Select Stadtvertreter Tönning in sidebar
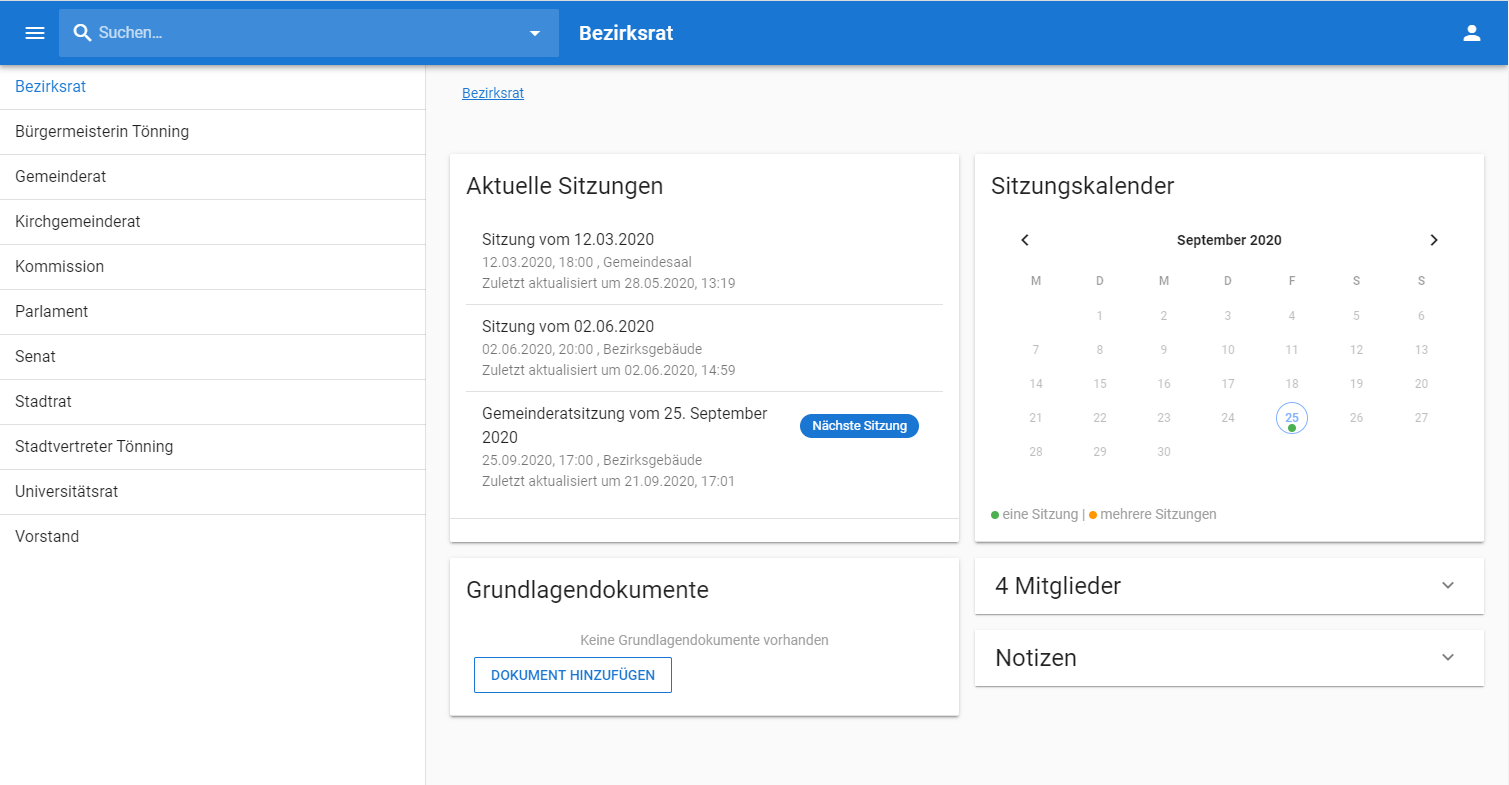 pyautogui.click(x=94, y=447)
